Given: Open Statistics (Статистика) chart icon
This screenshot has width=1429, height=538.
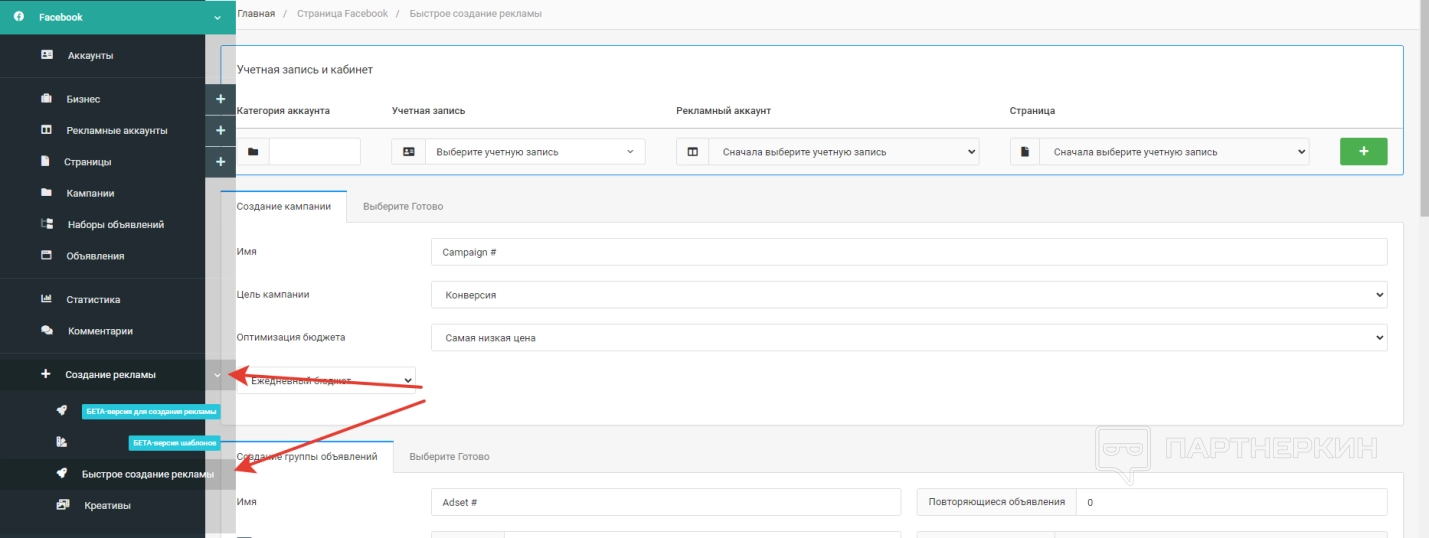Looking at the screenshot, I should pyautogui.click(x=47, y=299).
